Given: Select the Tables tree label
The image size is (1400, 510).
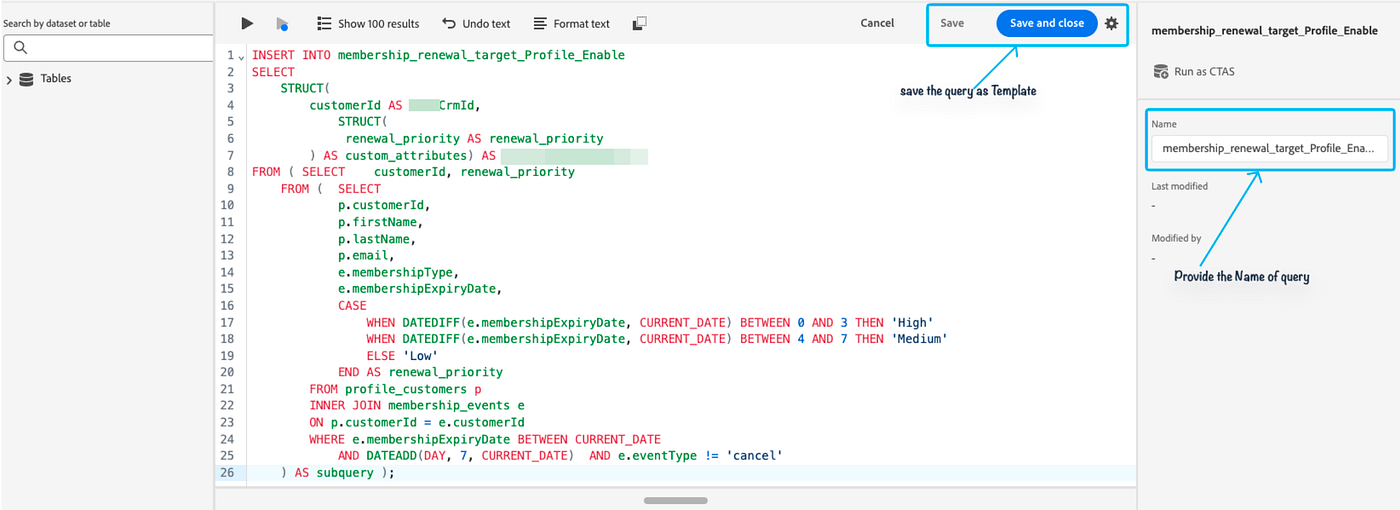Looking at the screenshot, I should pos(56,79).
